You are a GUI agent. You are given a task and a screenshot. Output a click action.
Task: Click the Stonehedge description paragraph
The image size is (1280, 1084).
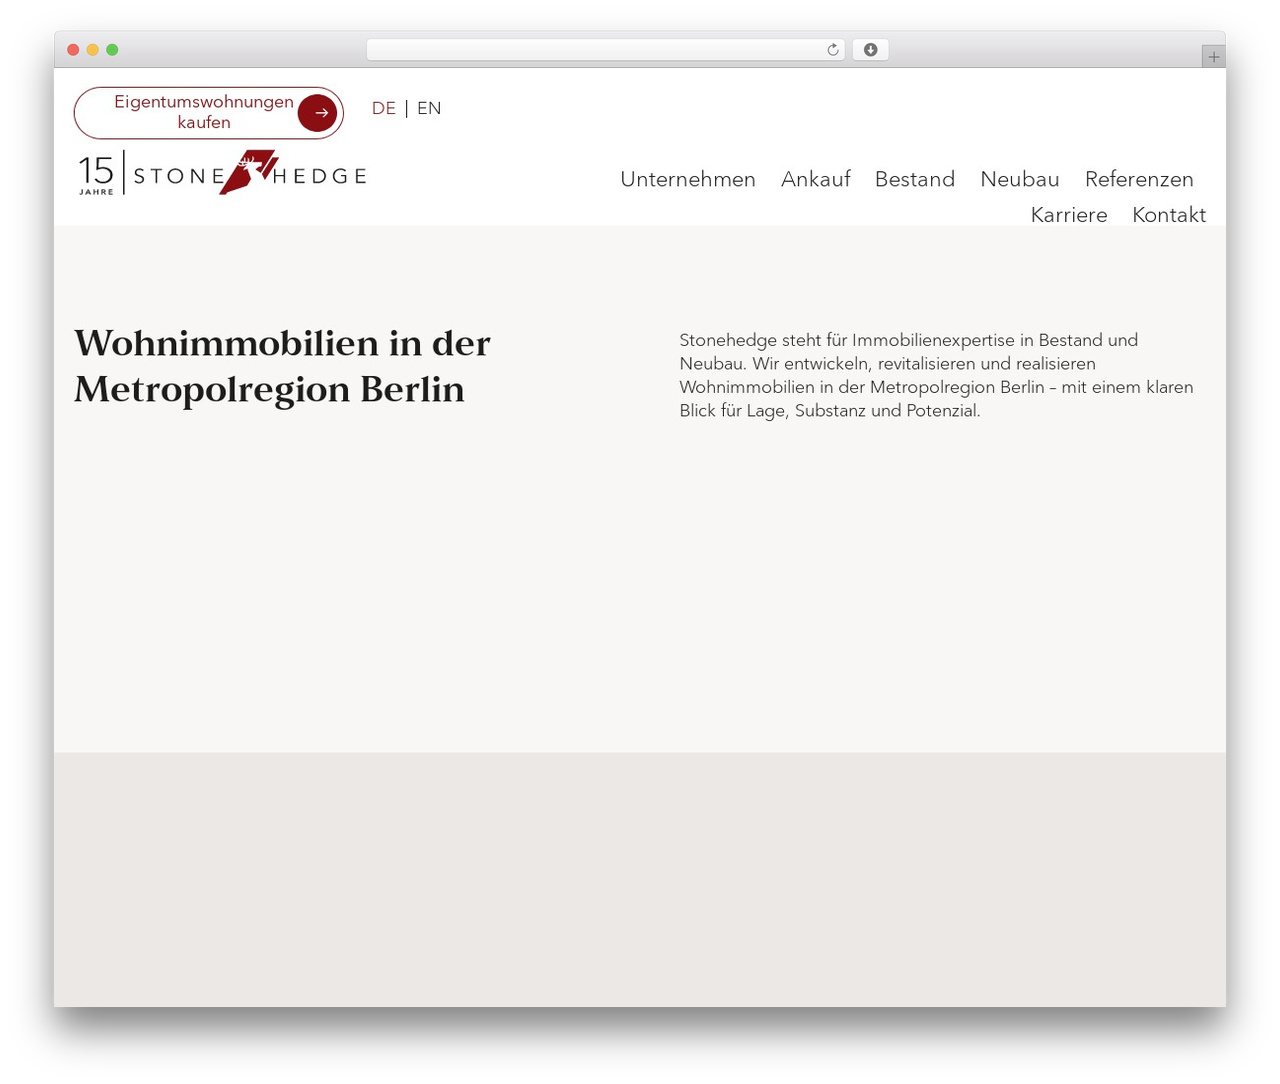coord(937,375)
